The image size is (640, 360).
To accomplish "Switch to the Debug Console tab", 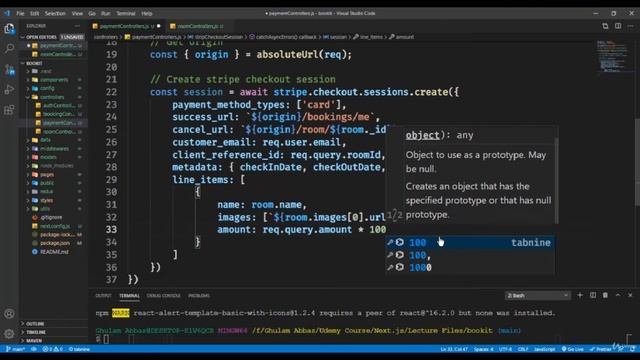I will 163,296.
